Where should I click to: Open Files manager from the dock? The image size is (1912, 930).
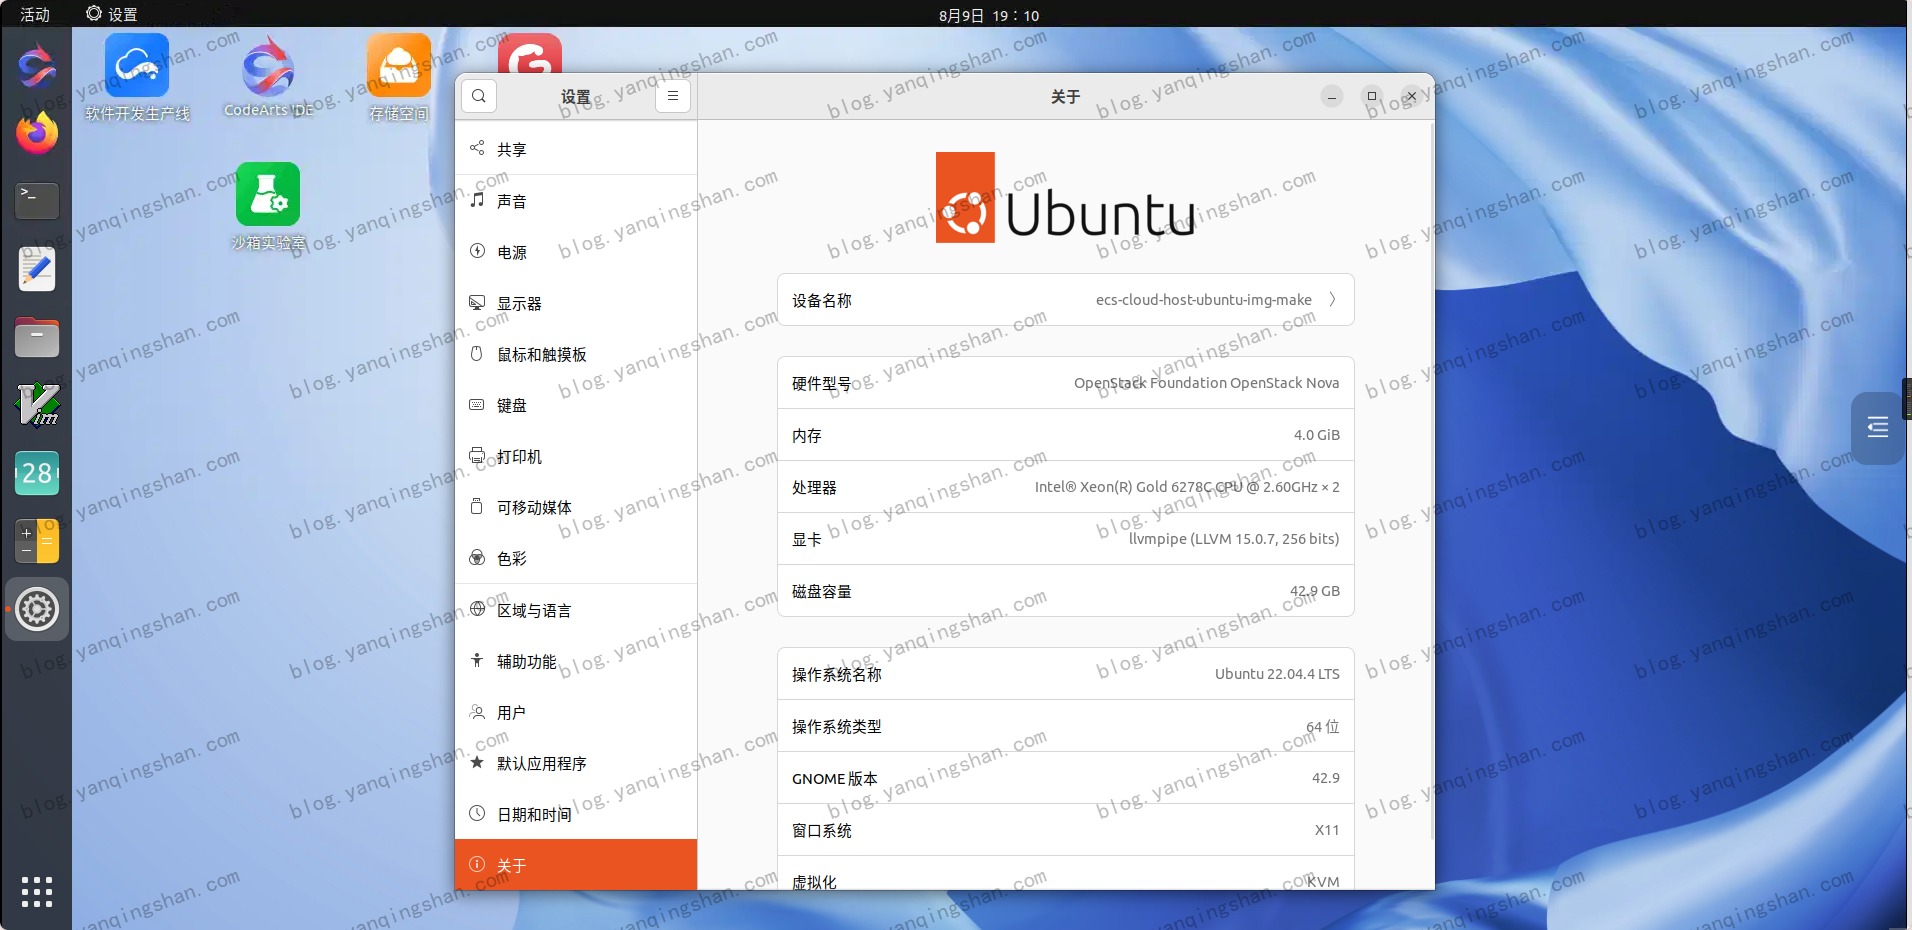click(x=37, y=337)
